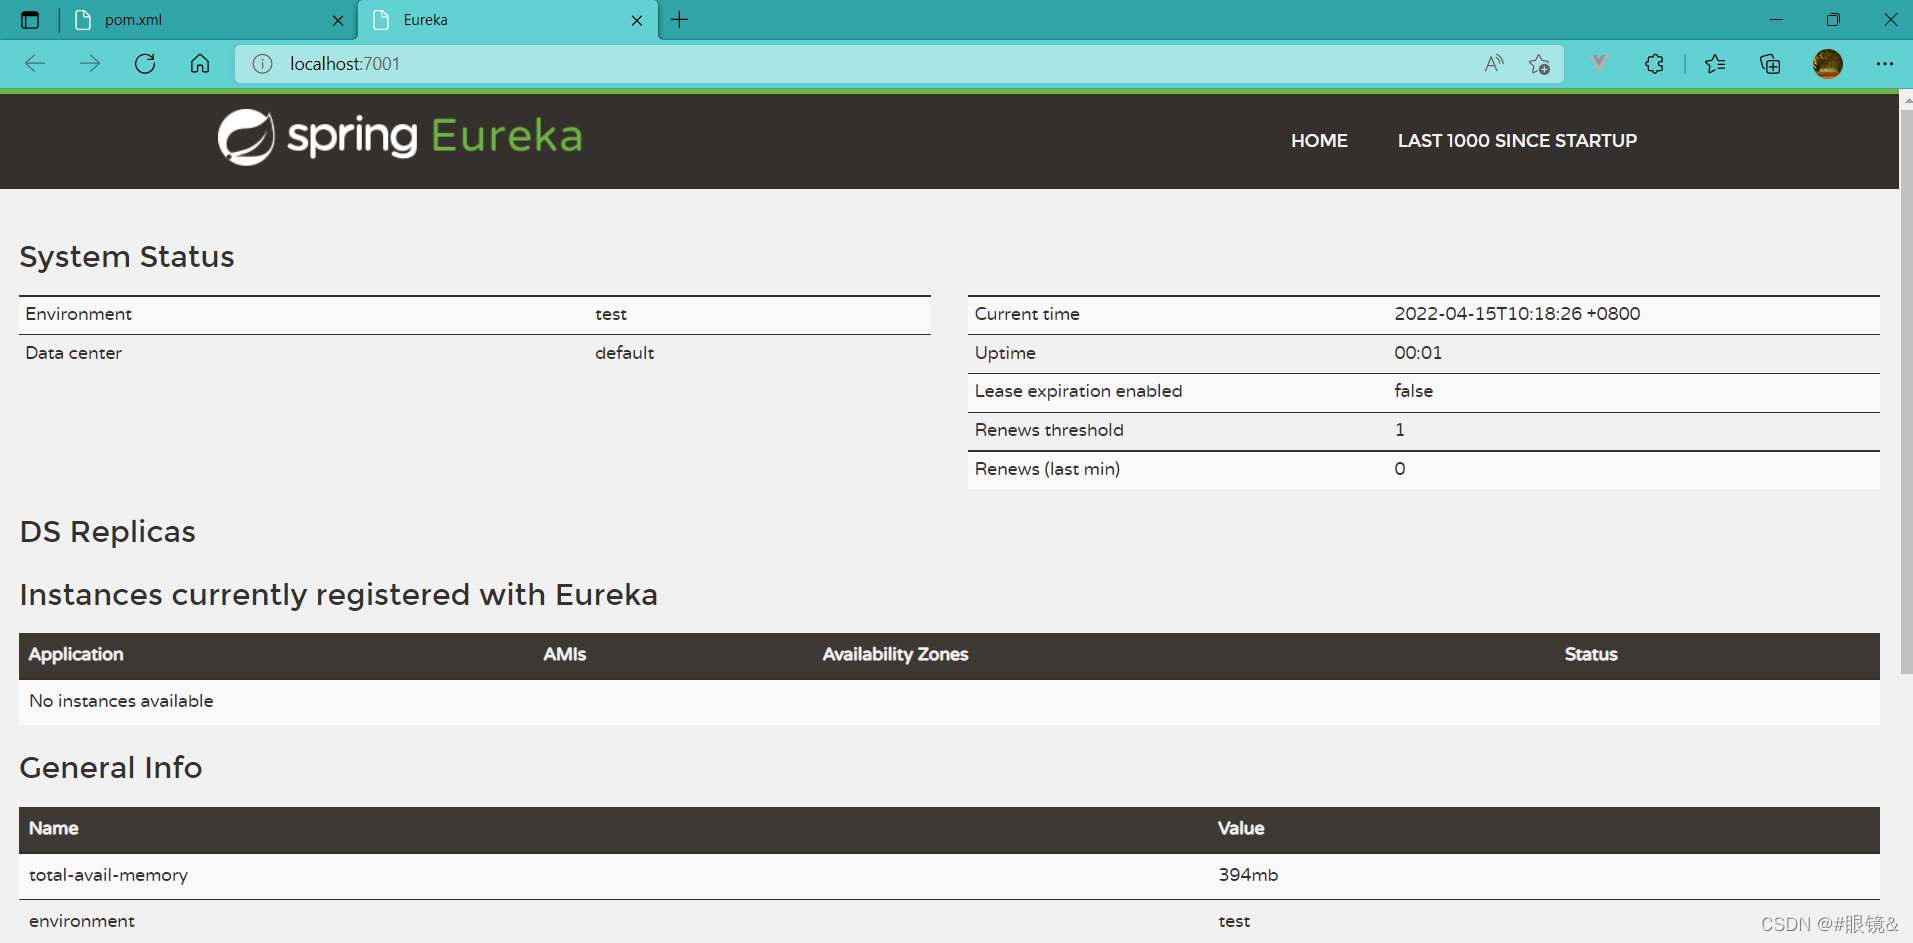Click the Name column header in General Info

[53, 828]
